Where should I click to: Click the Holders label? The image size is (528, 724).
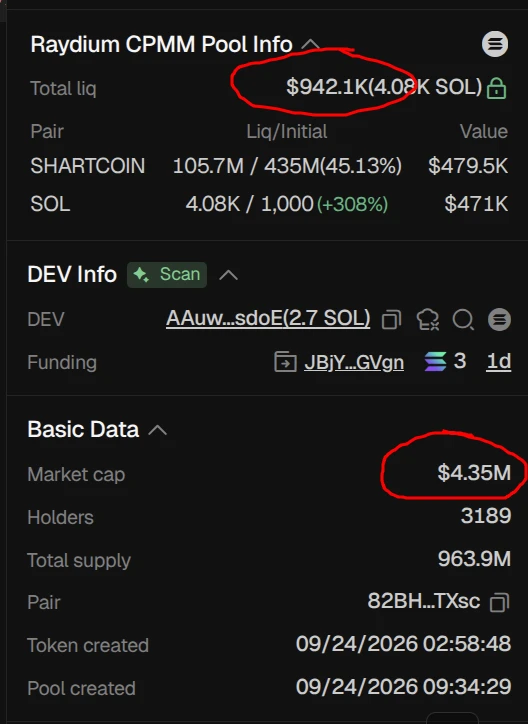pyautogui.click(x=60, y=517)
